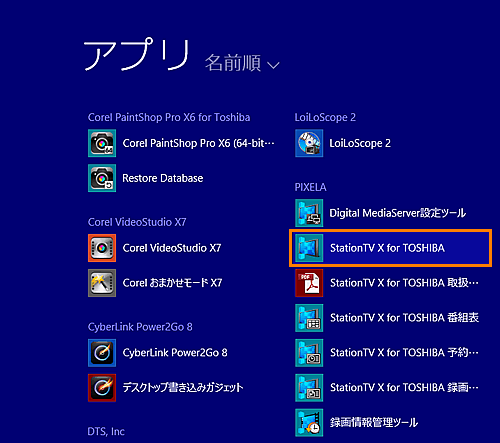Image resolution: width=500 pixels, height=443 pixels.
Task: Click the Digital MediaServer設定ツール label
Action: 398,213
